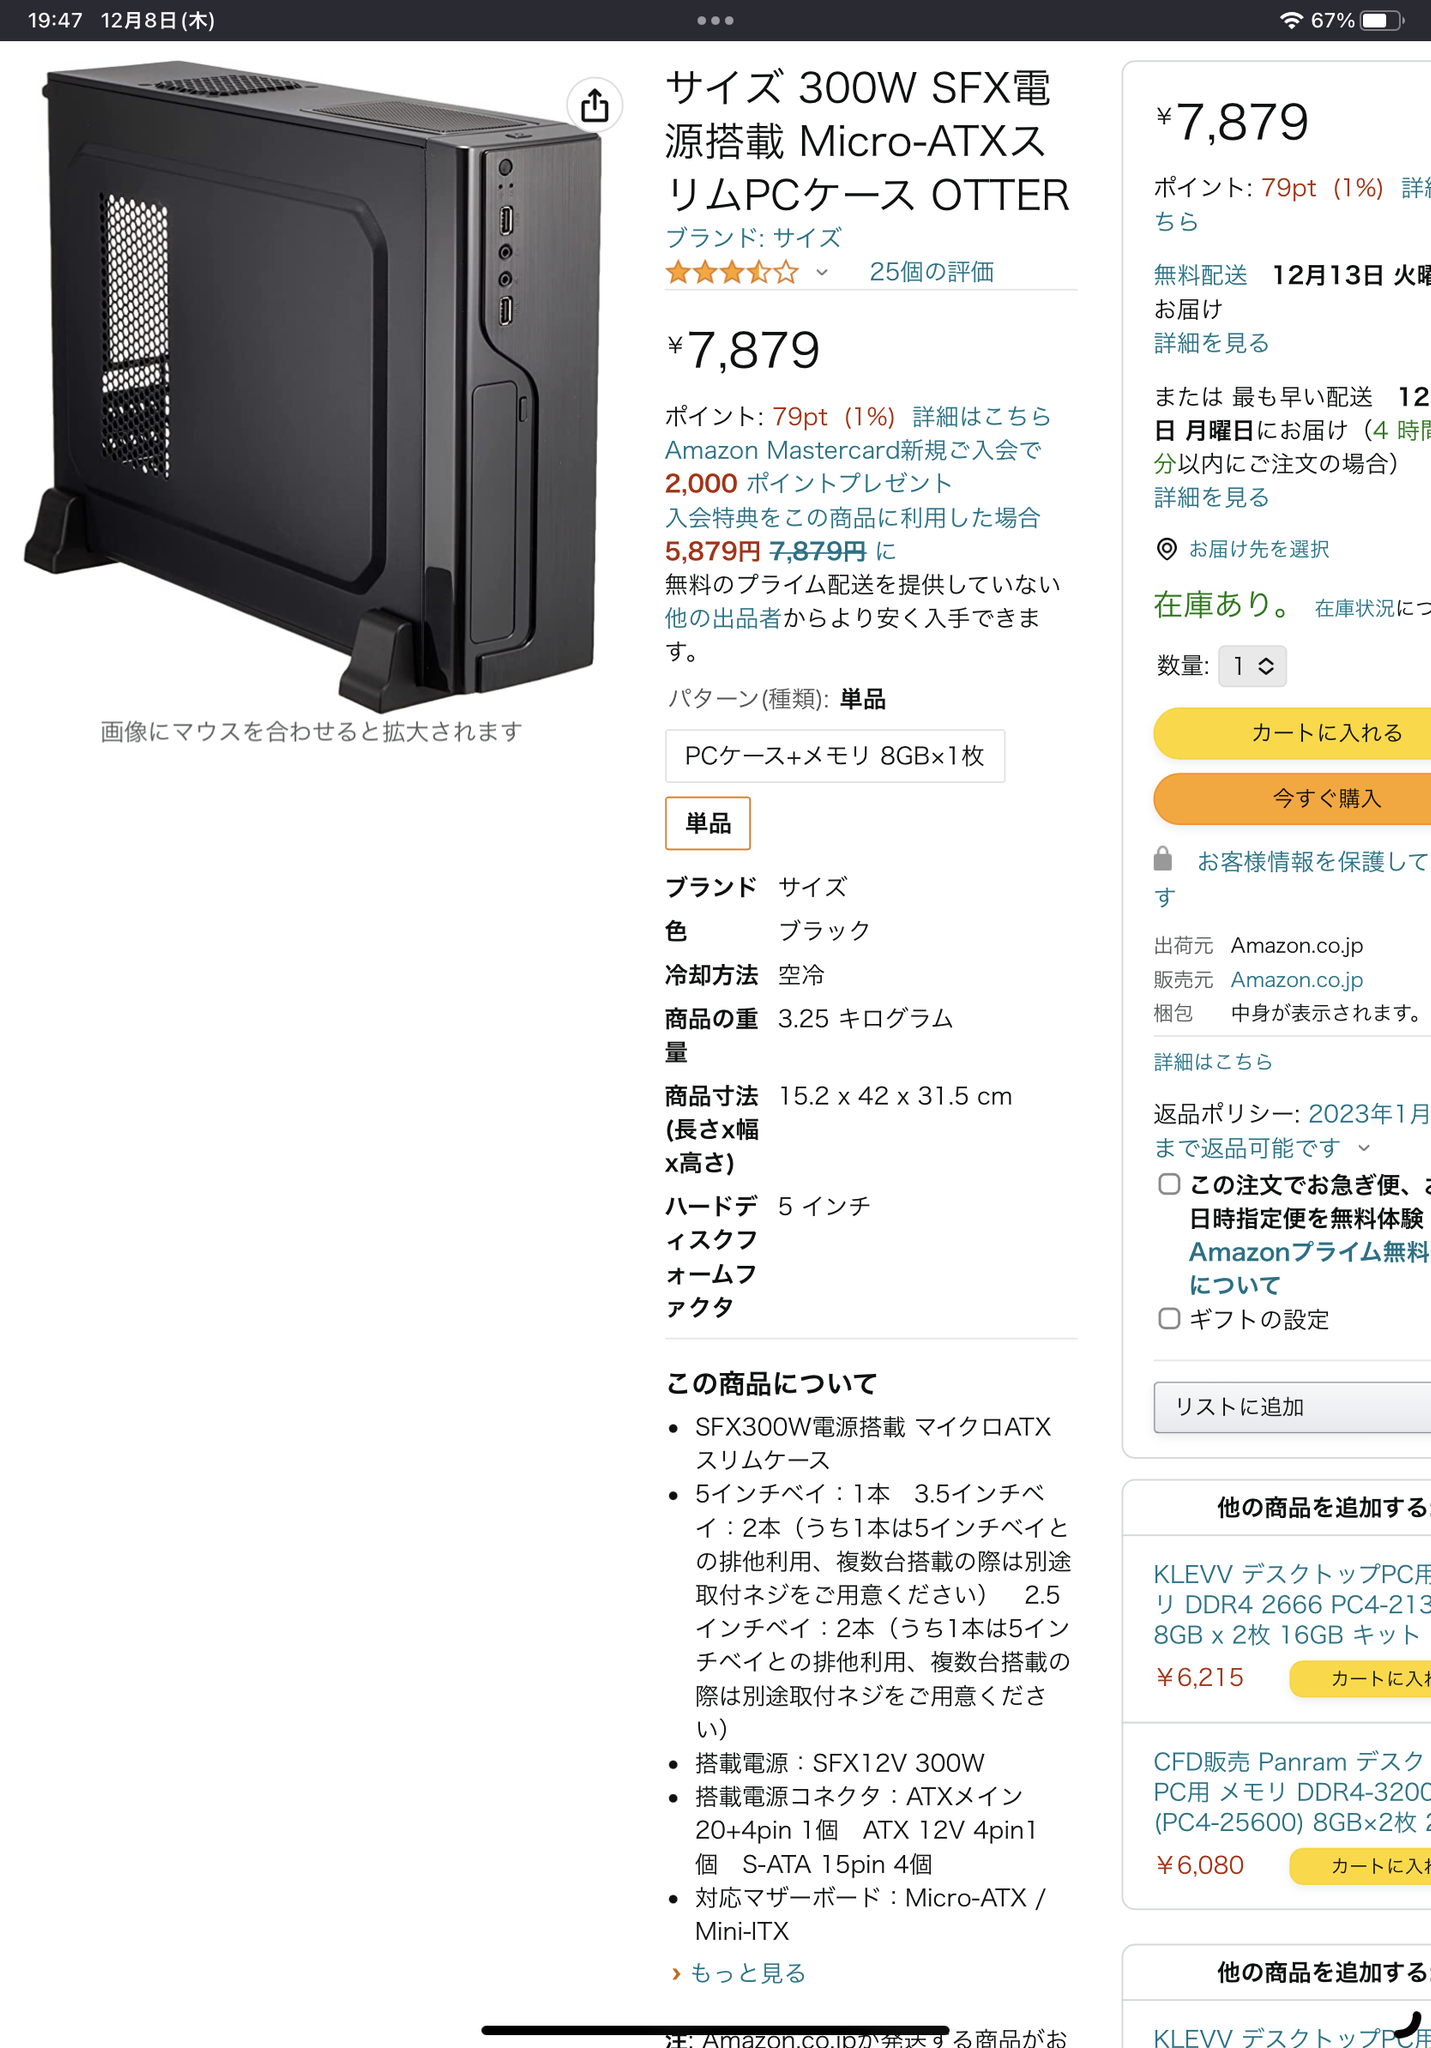Open the 数量 quantity dropdown
This screenshot has width=1431, height=2048.
pos(1252,666)
